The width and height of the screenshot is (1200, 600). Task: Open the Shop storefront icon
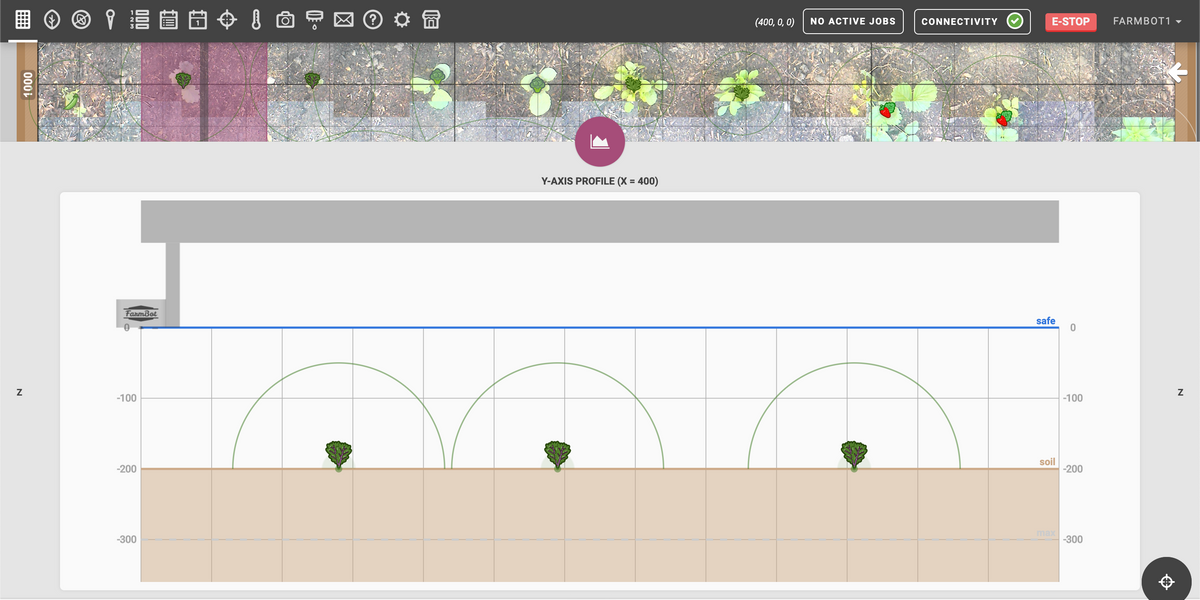pyautogui.click(x=430, y=18)
